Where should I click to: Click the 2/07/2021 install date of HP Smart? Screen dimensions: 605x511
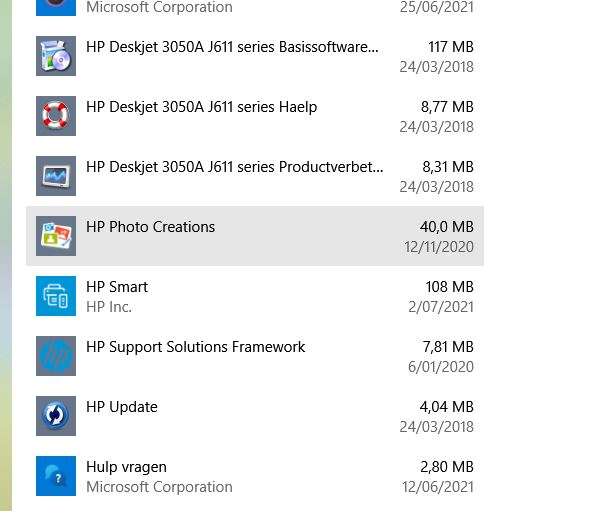(x=440, y=307)
